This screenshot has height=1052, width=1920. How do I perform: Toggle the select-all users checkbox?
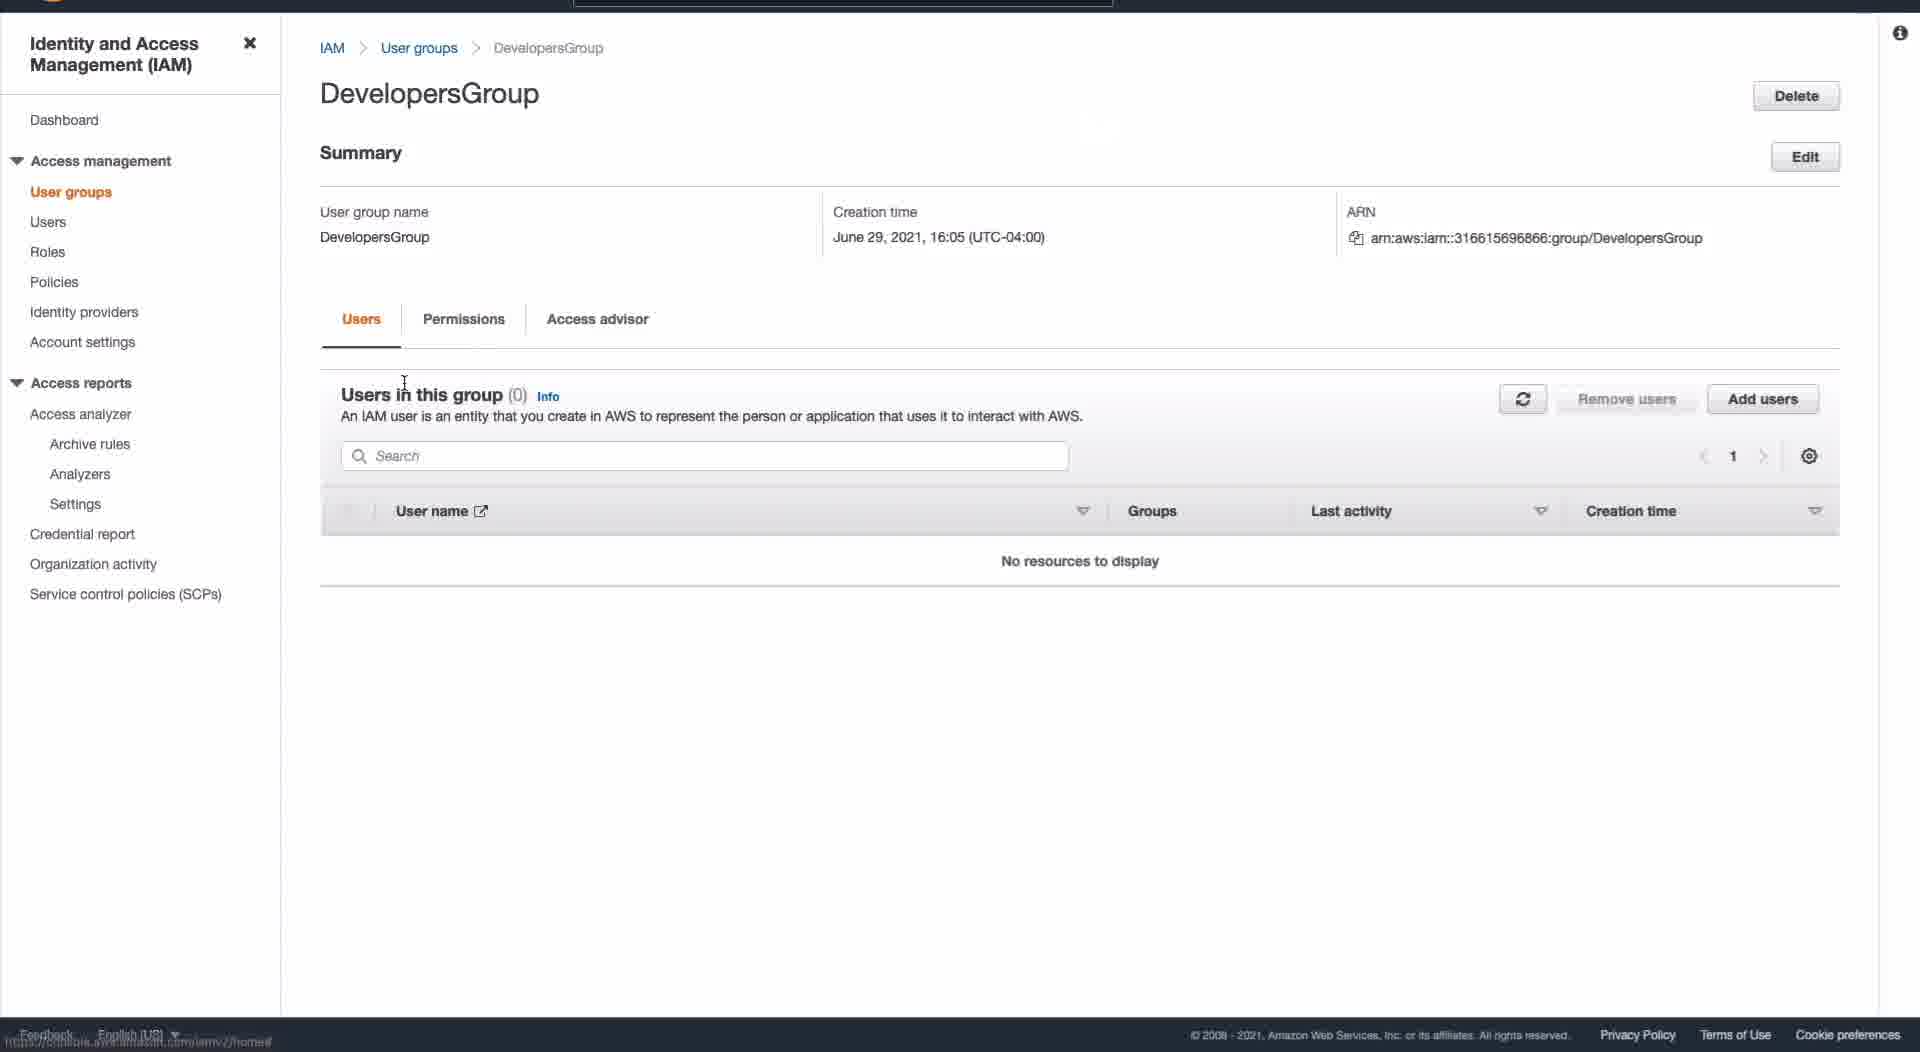tap(348, 511)
